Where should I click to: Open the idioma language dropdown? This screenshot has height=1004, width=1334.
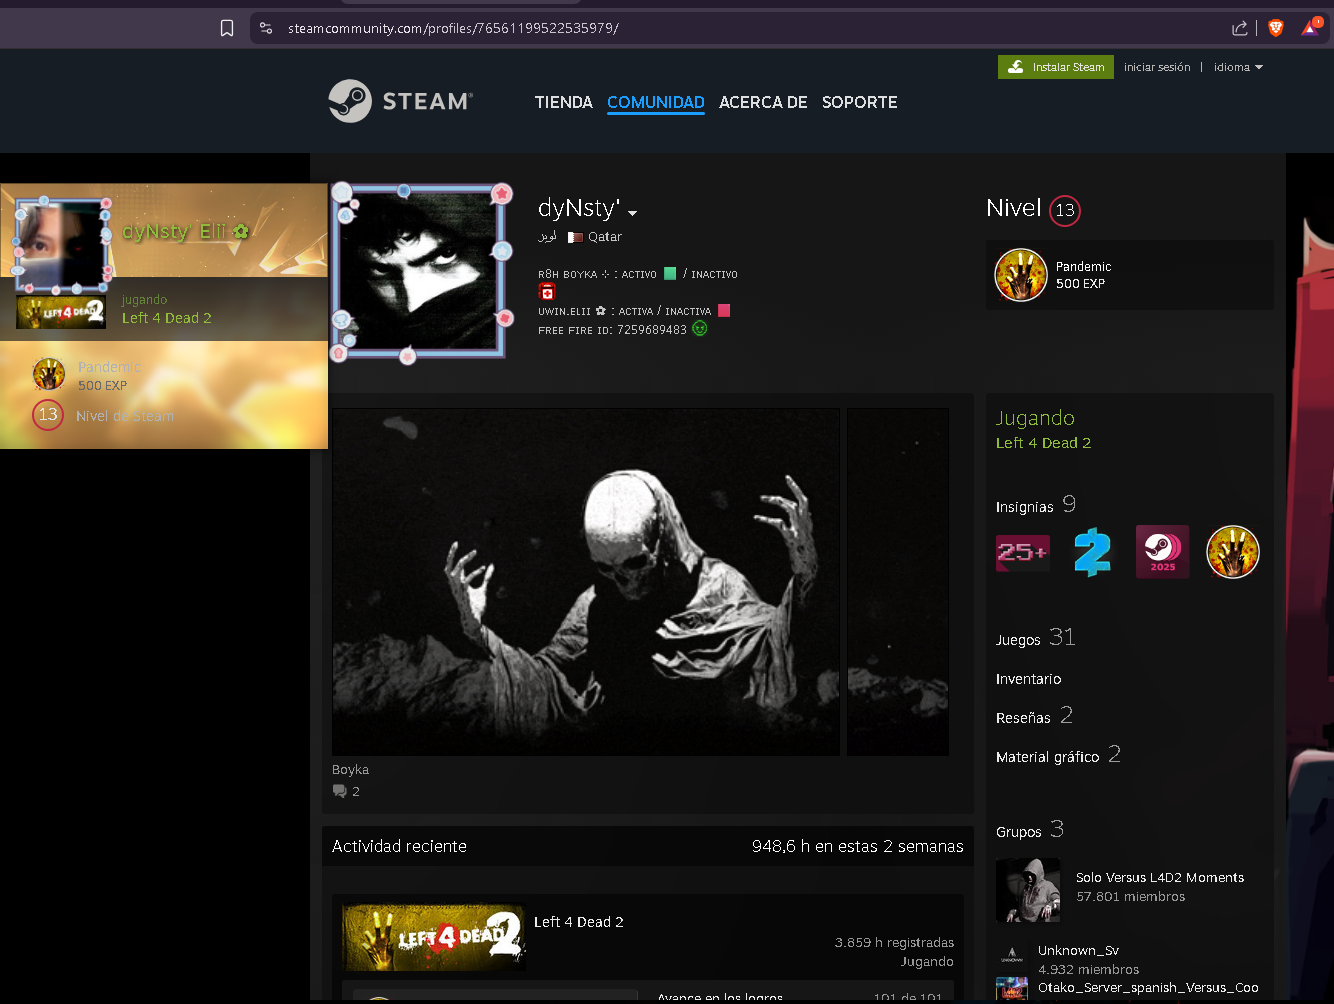1238,67
